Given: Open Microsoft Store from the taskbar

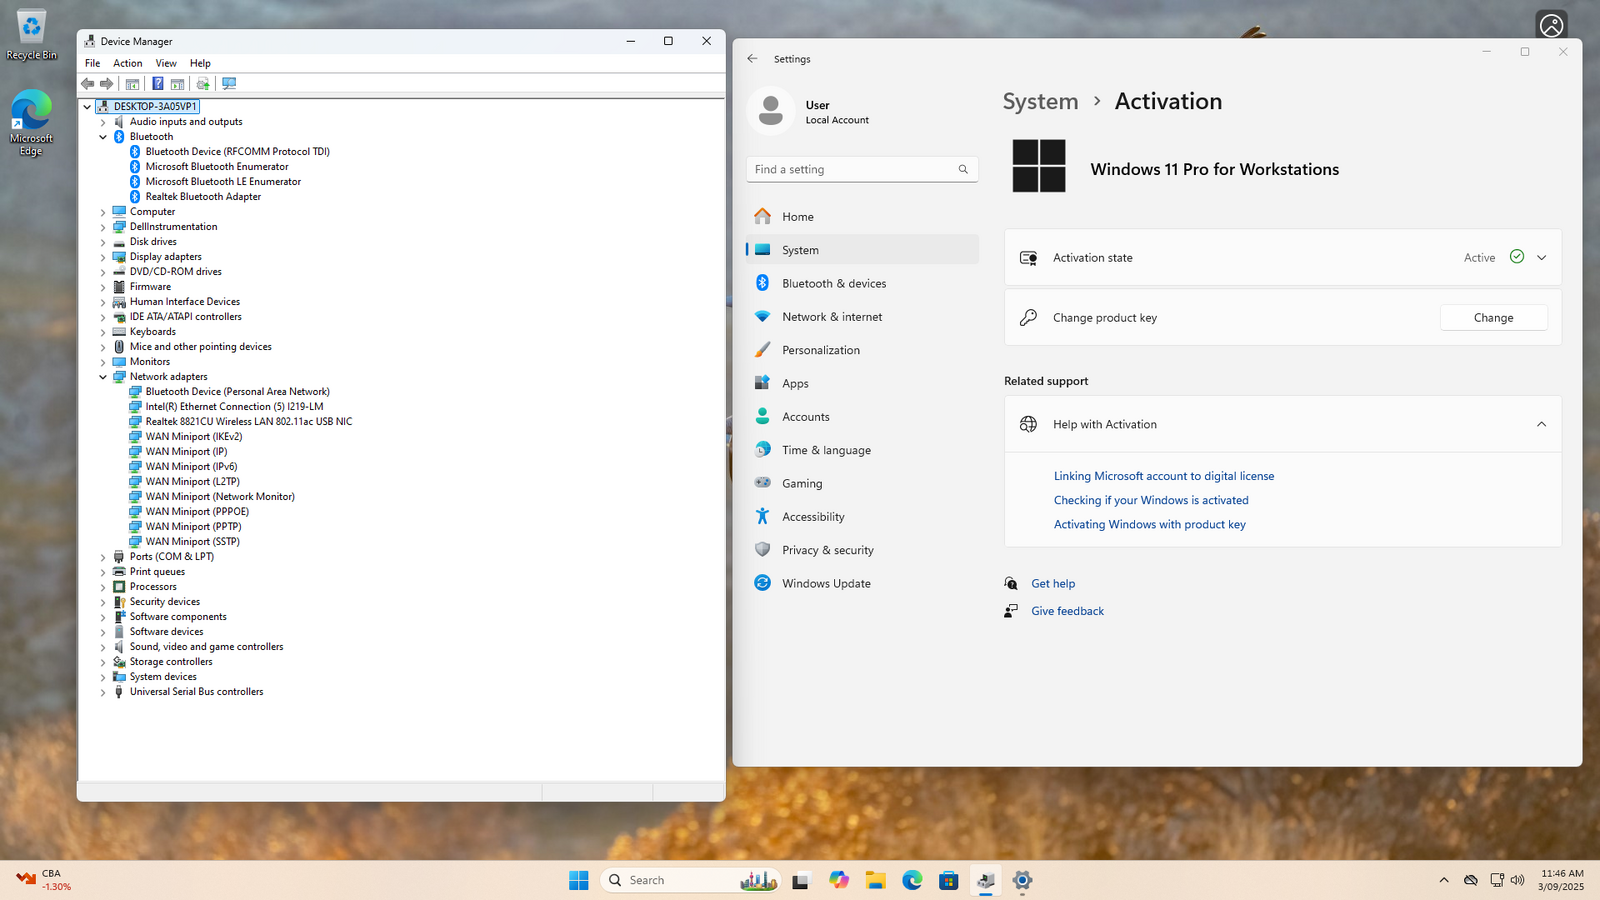Looking at the screenshot, I should tap(949, 880).
